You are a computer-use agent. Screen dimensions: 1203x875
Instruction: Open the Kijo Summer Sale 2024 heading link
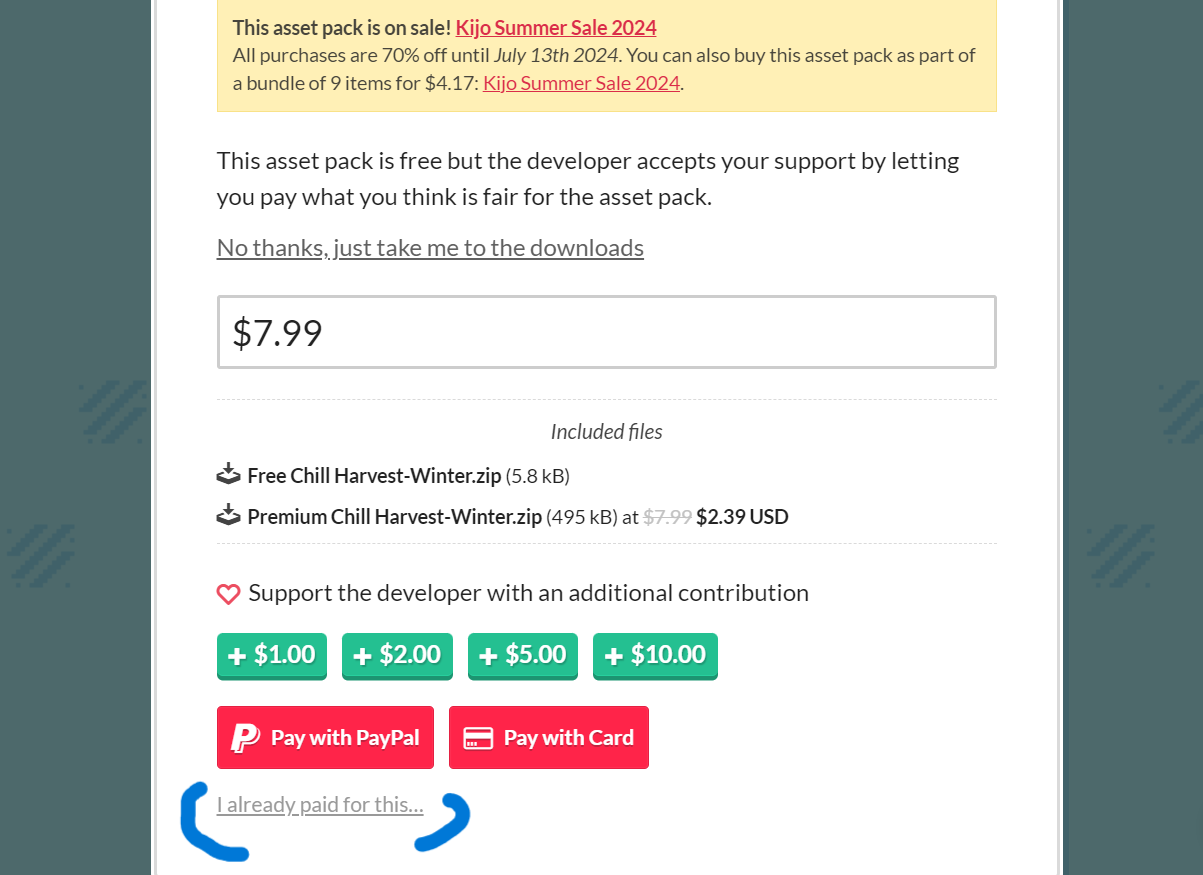556,27
